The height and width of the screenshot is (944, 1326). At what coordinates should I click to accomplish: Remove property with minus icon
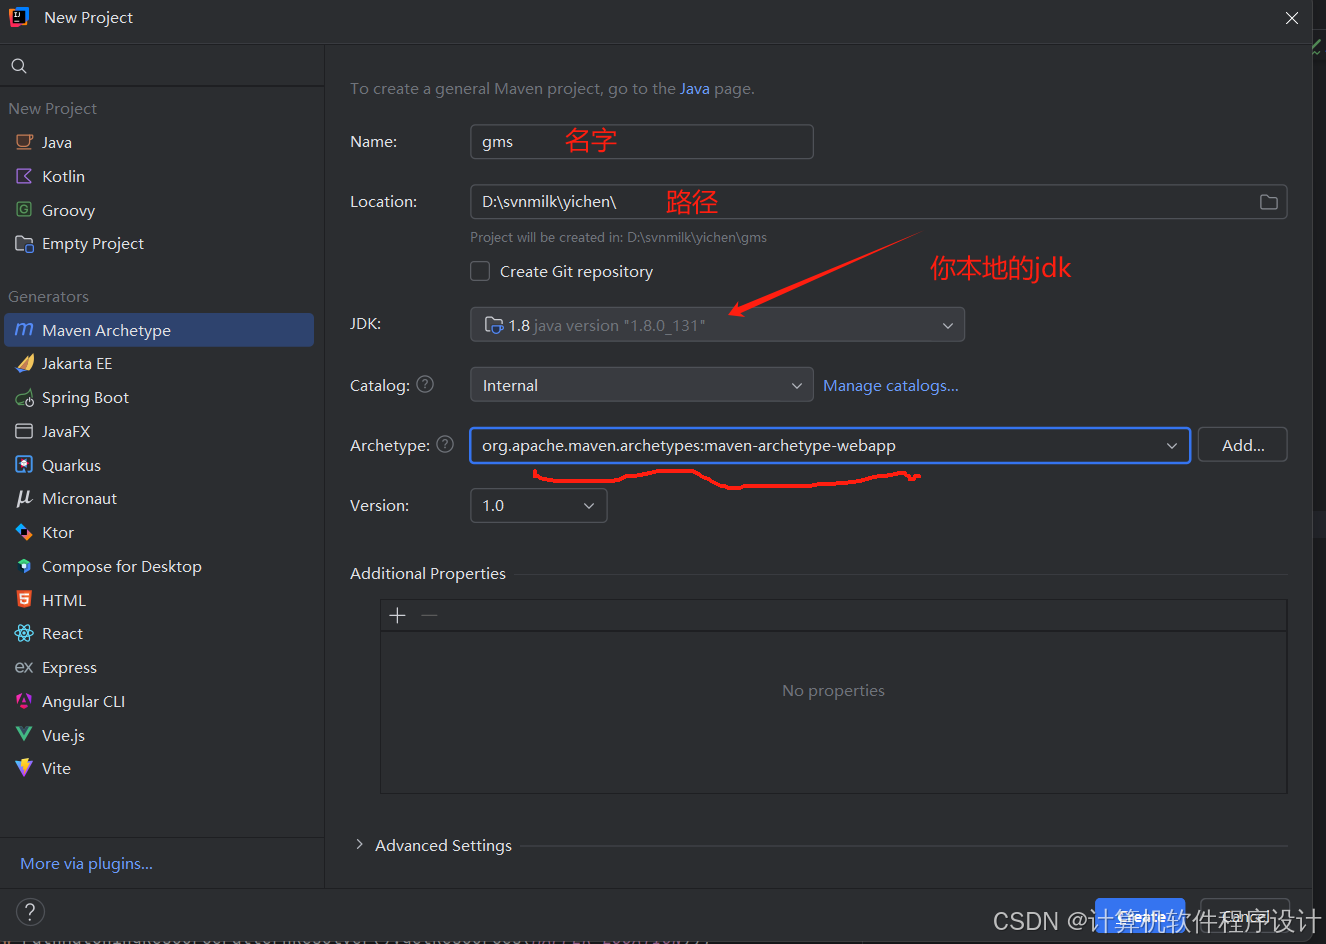click(429, 615)
